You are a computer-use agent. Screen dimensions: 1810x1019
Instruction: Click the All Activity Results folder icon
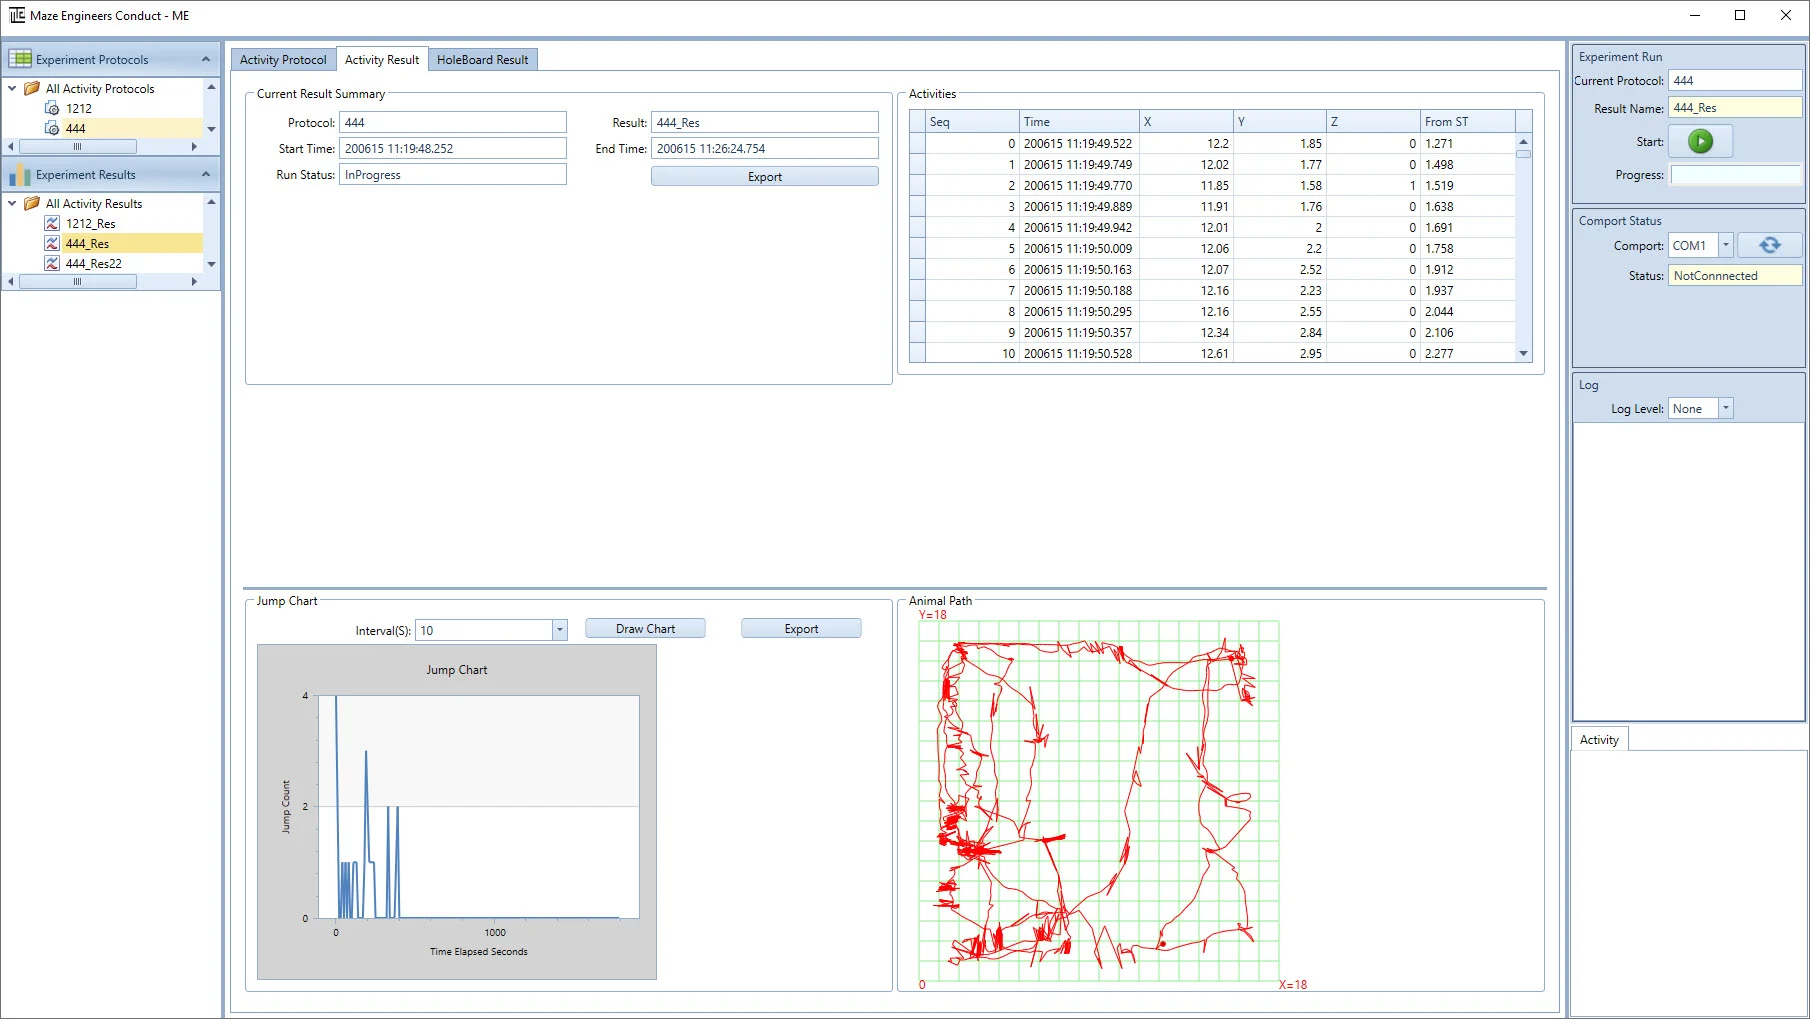(x=32, y=204)
